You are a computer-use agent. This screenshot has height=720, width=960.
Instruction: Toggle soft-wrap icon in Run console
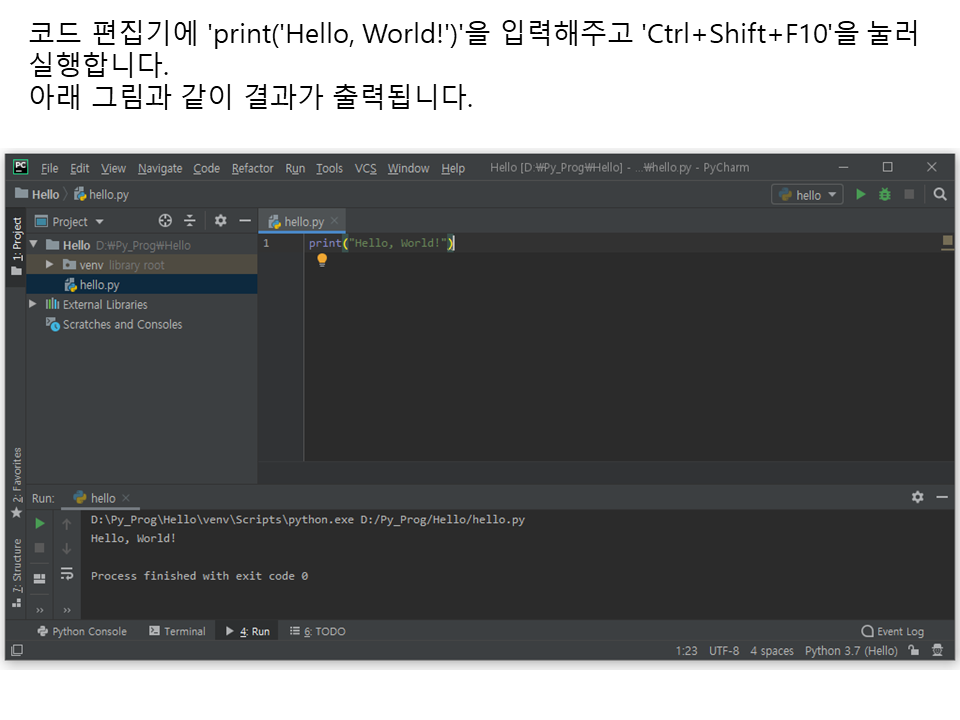click(x=67, y=574)
